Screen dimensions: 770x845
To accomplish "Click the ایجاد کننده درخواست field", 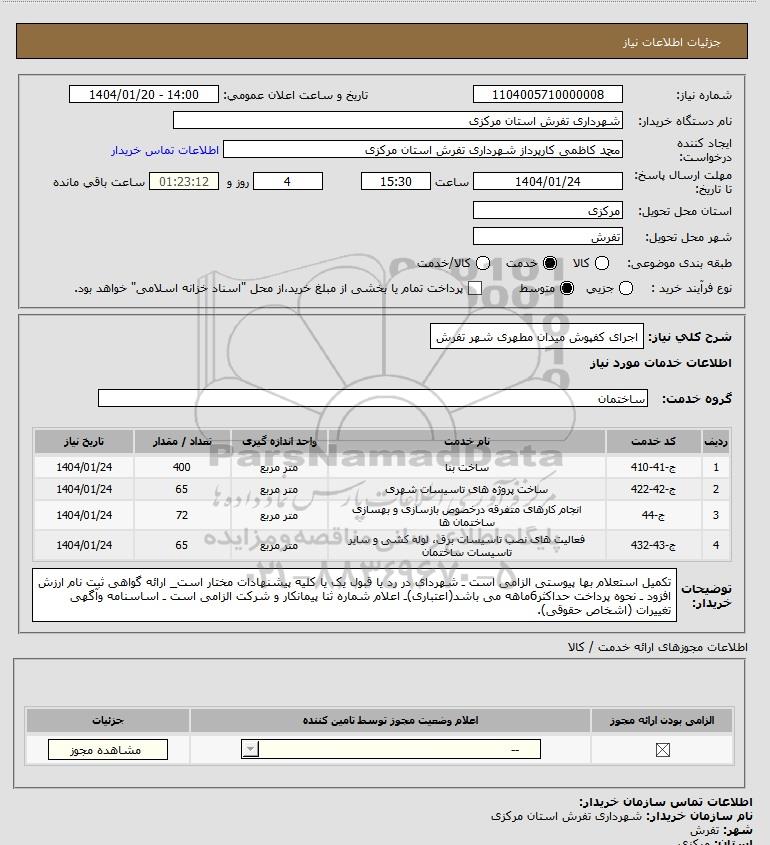I will click(x=423, y=149).
